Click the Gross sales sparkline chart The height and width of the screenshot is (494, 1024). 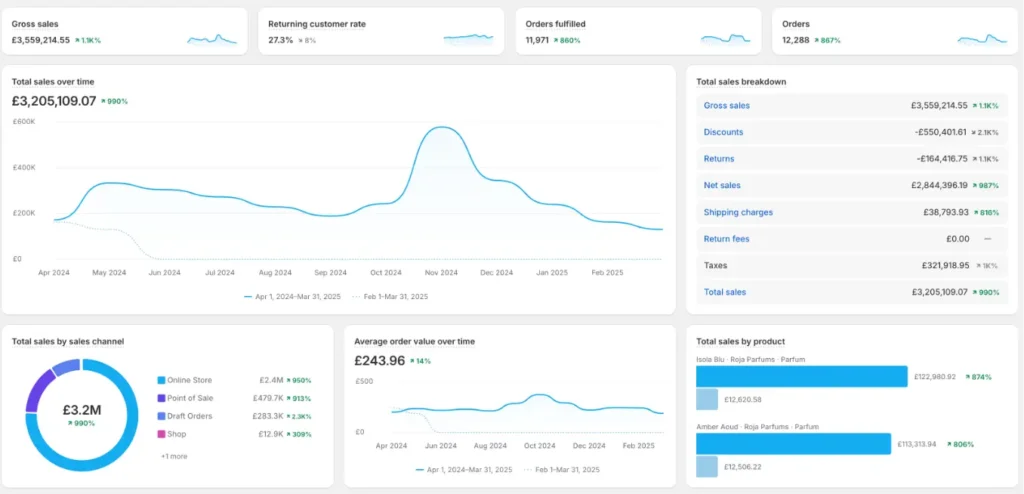pos(212,40)
